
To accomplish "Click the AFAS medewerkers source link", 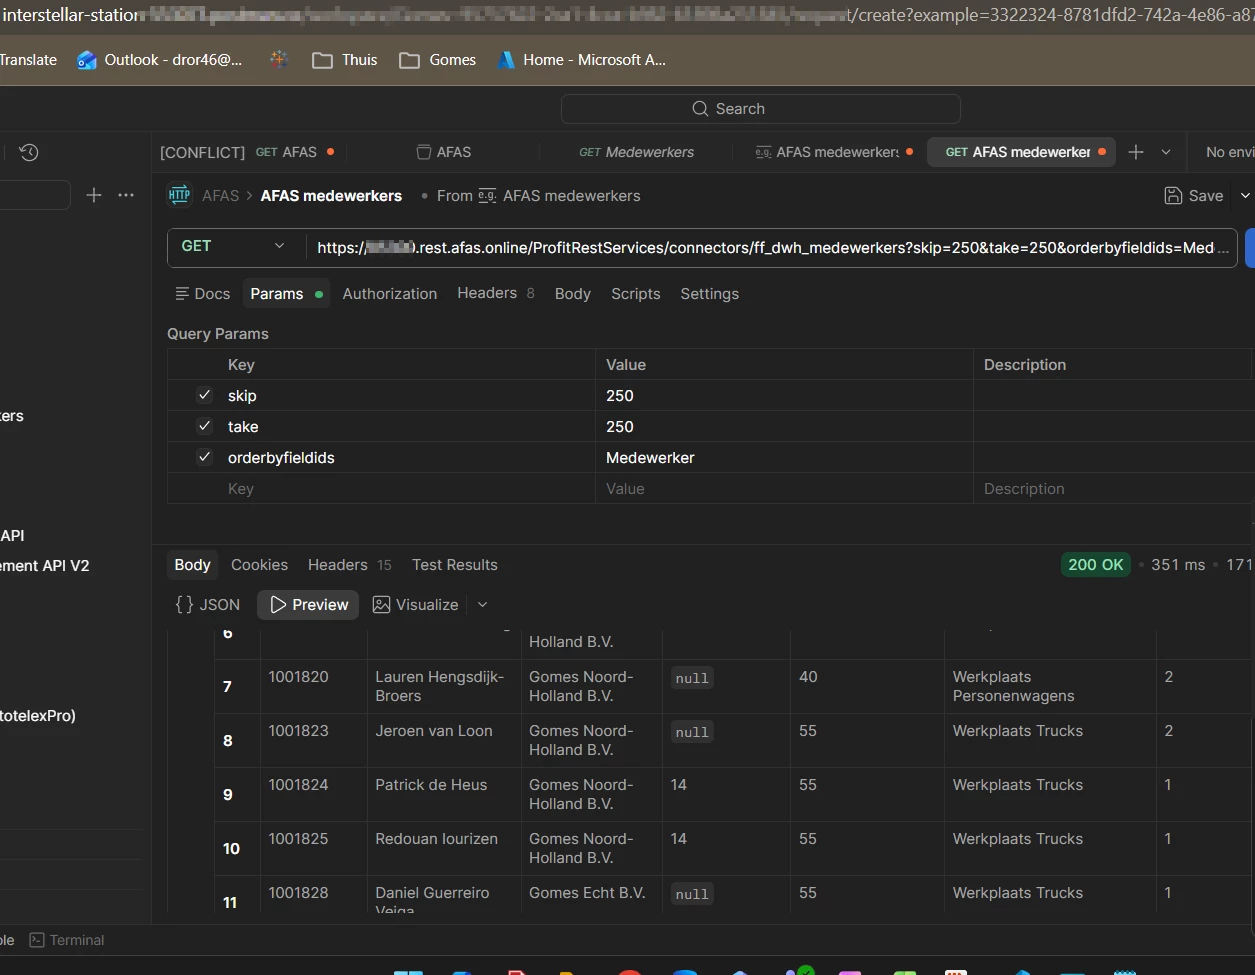I will tap(571, 196).
